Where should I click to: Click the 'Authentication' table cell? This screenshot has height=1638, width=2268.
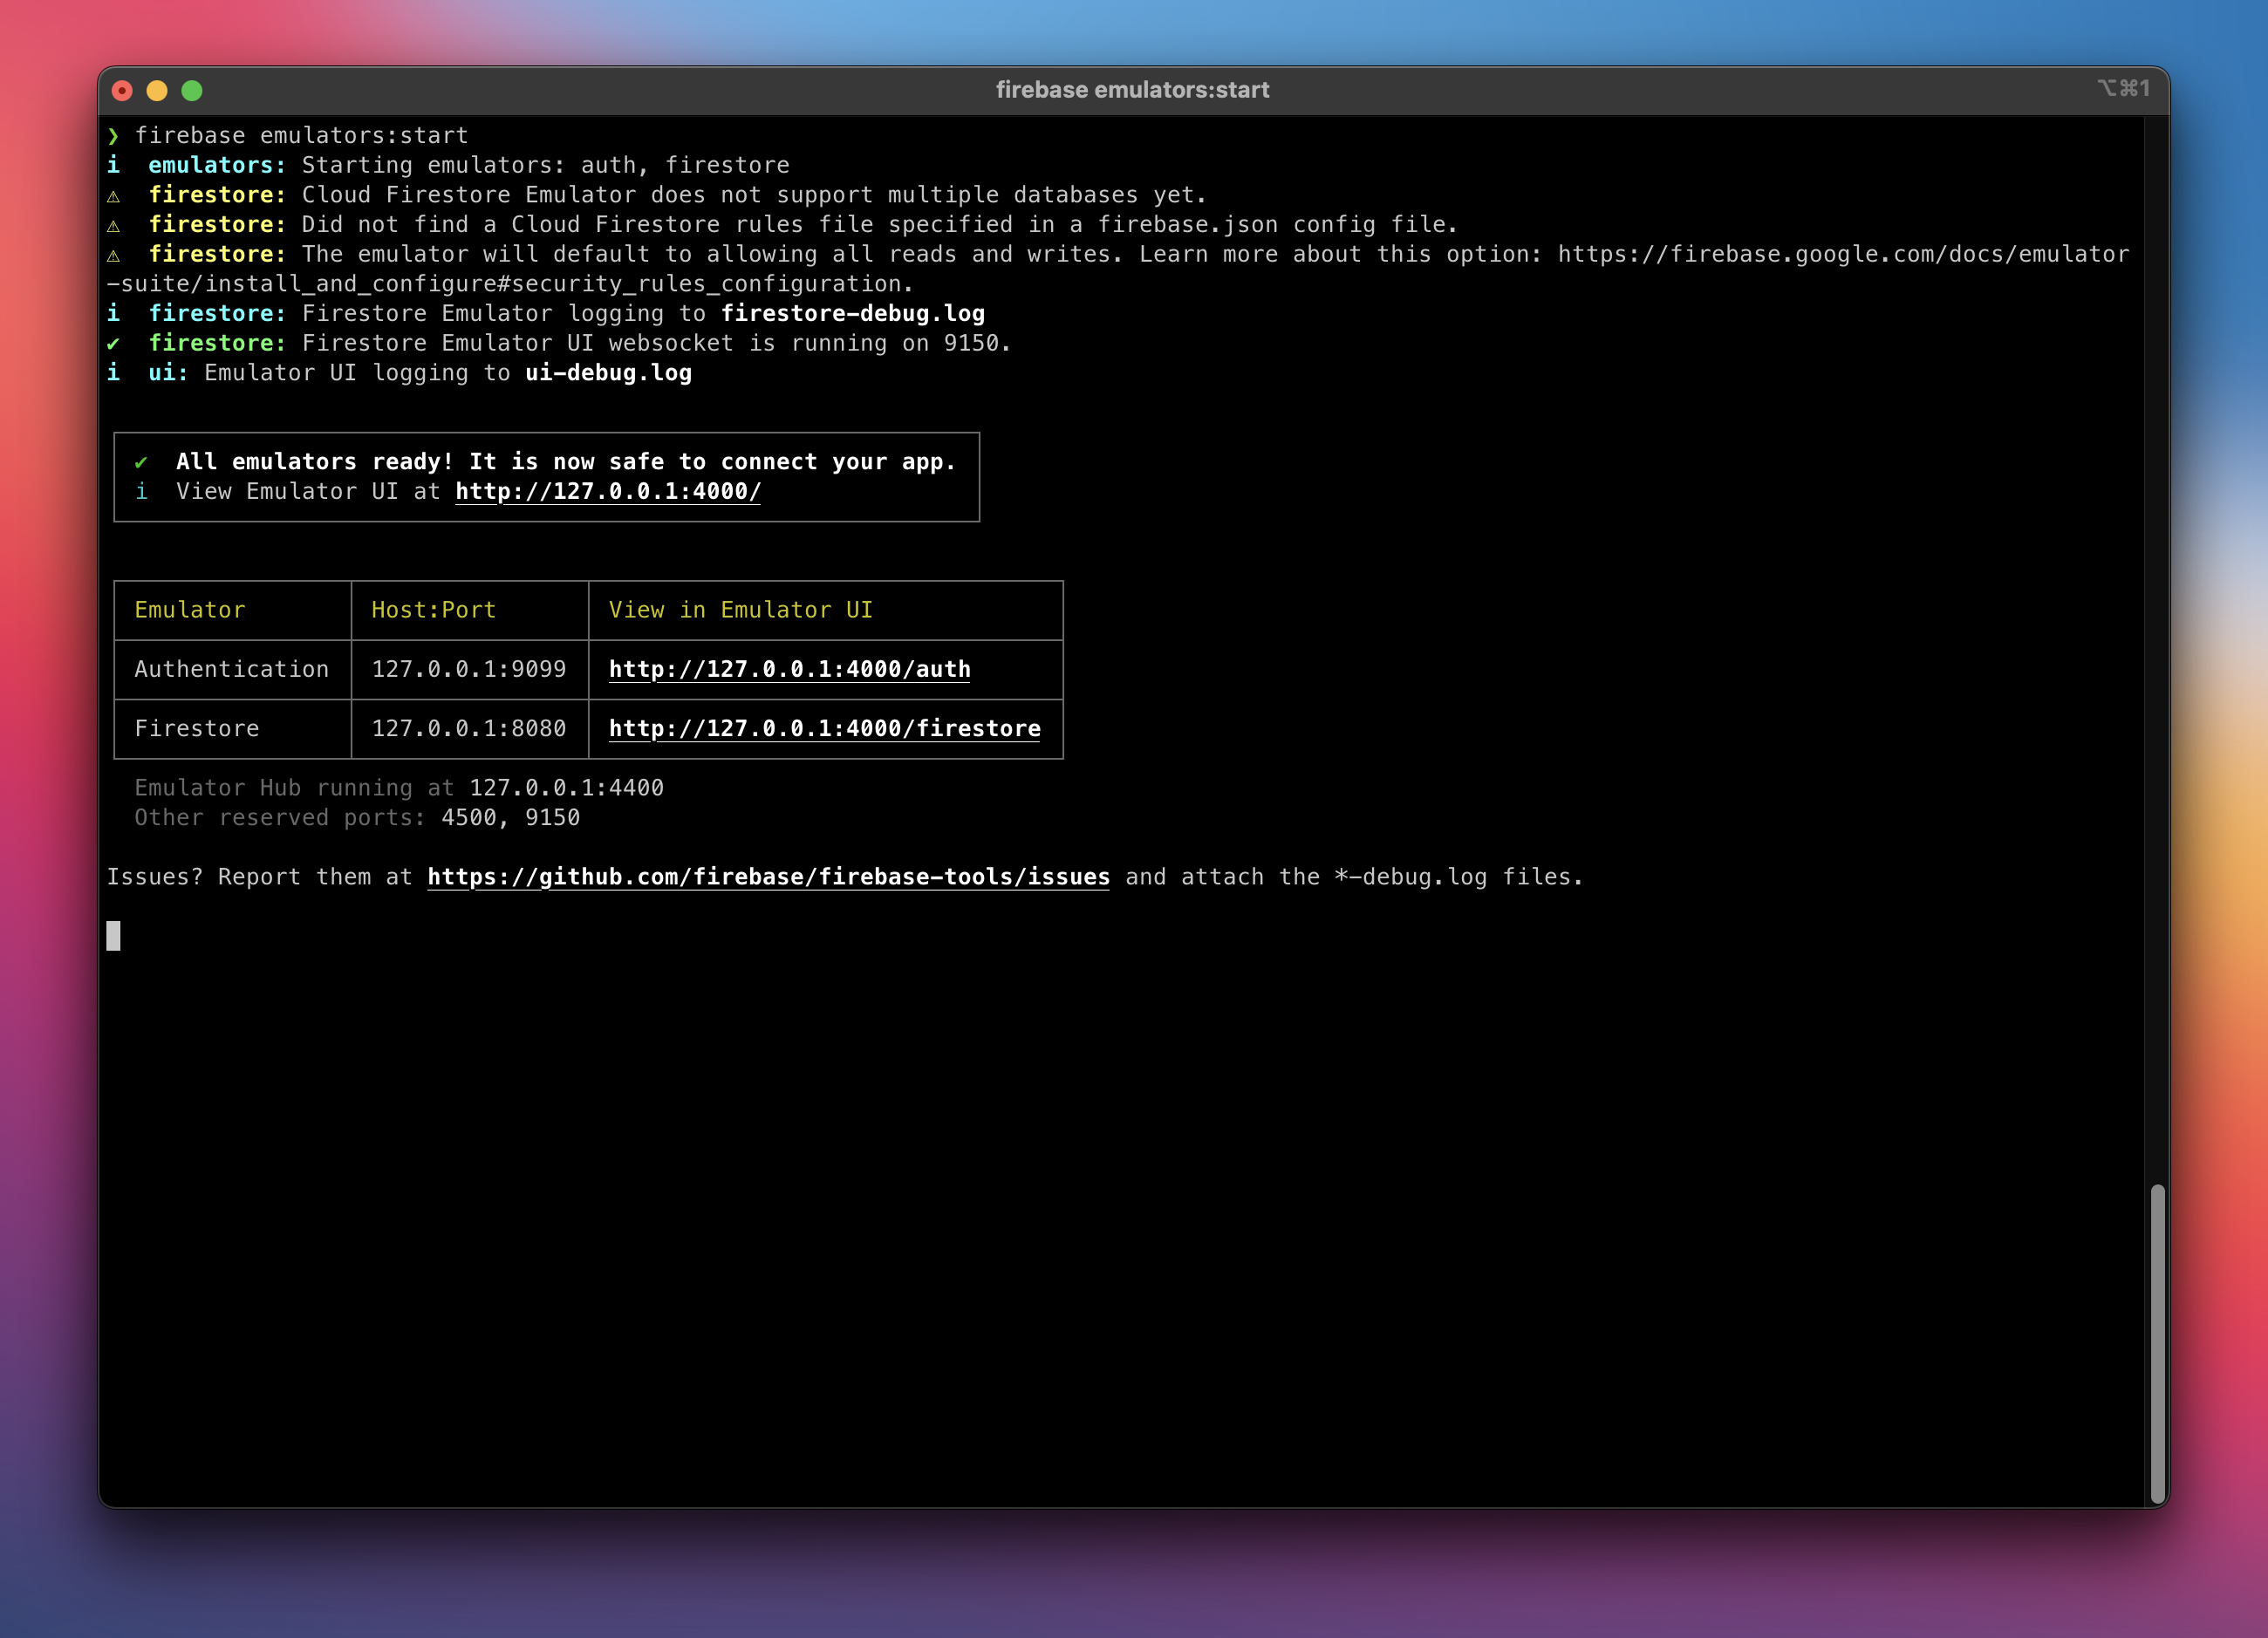pyautogui.click(x=231, y=670)
